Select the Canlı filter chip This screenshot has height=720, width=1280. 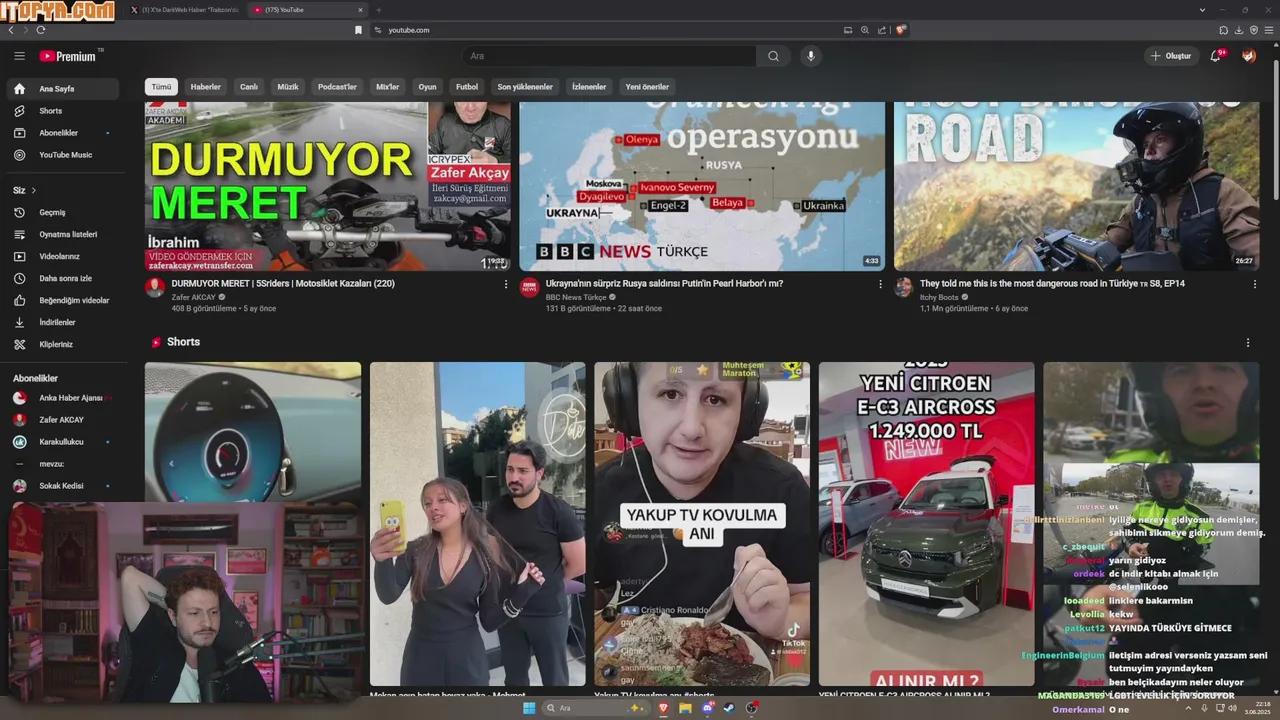click(249, 87)
